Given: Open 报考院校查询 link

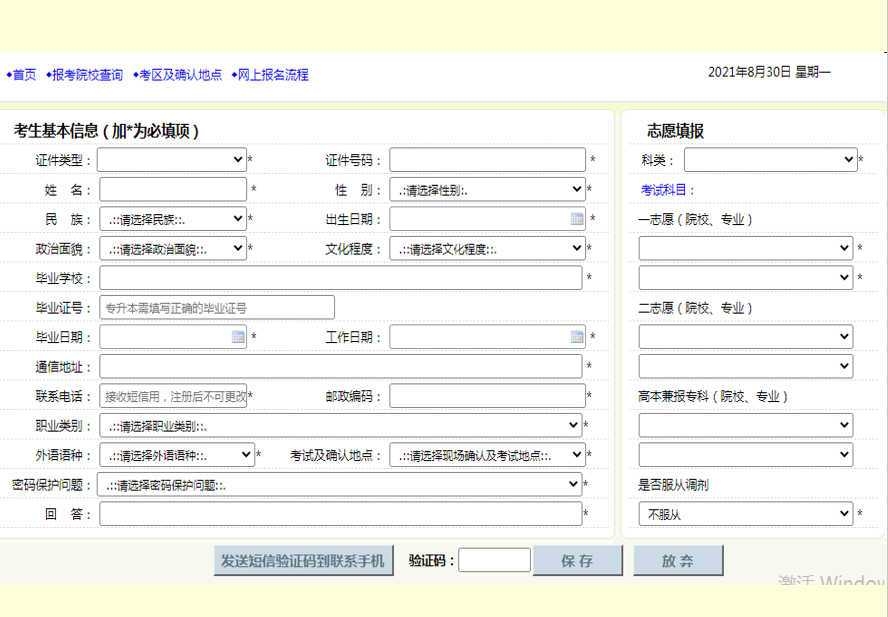Looking at the screenshot, I should click(87, 75).
